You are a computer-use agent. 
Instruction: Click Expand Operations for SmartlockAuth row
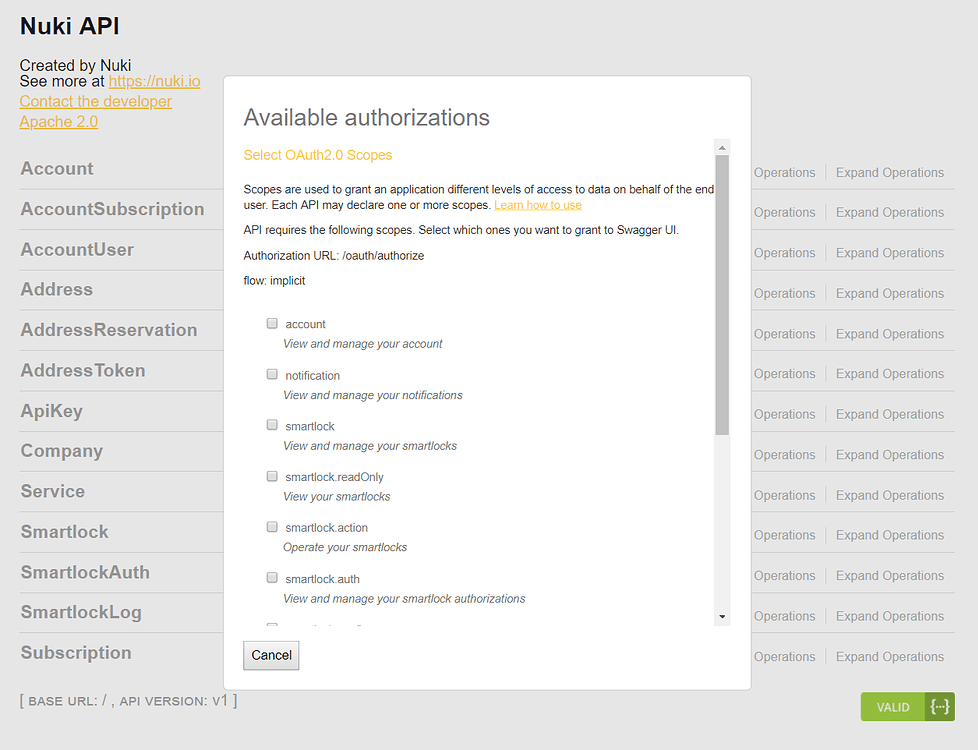click(x=889, y=577)
